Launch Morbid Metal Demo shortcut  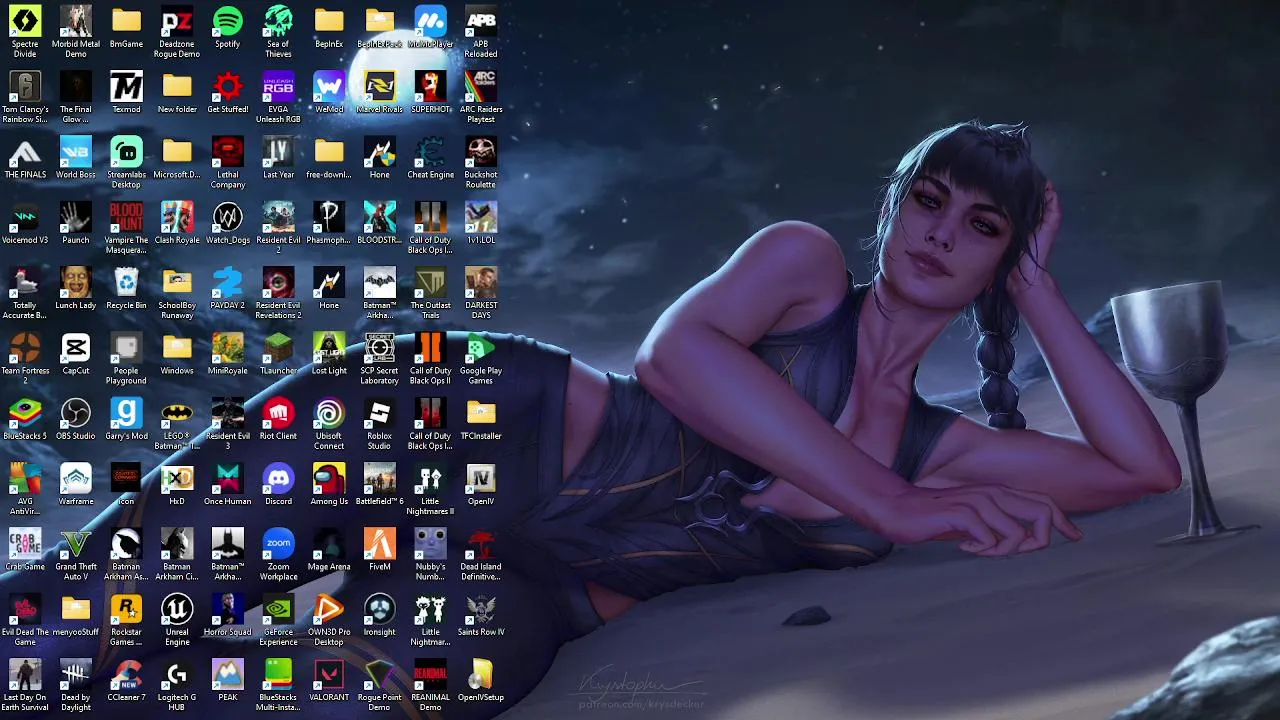pos(76,21)
